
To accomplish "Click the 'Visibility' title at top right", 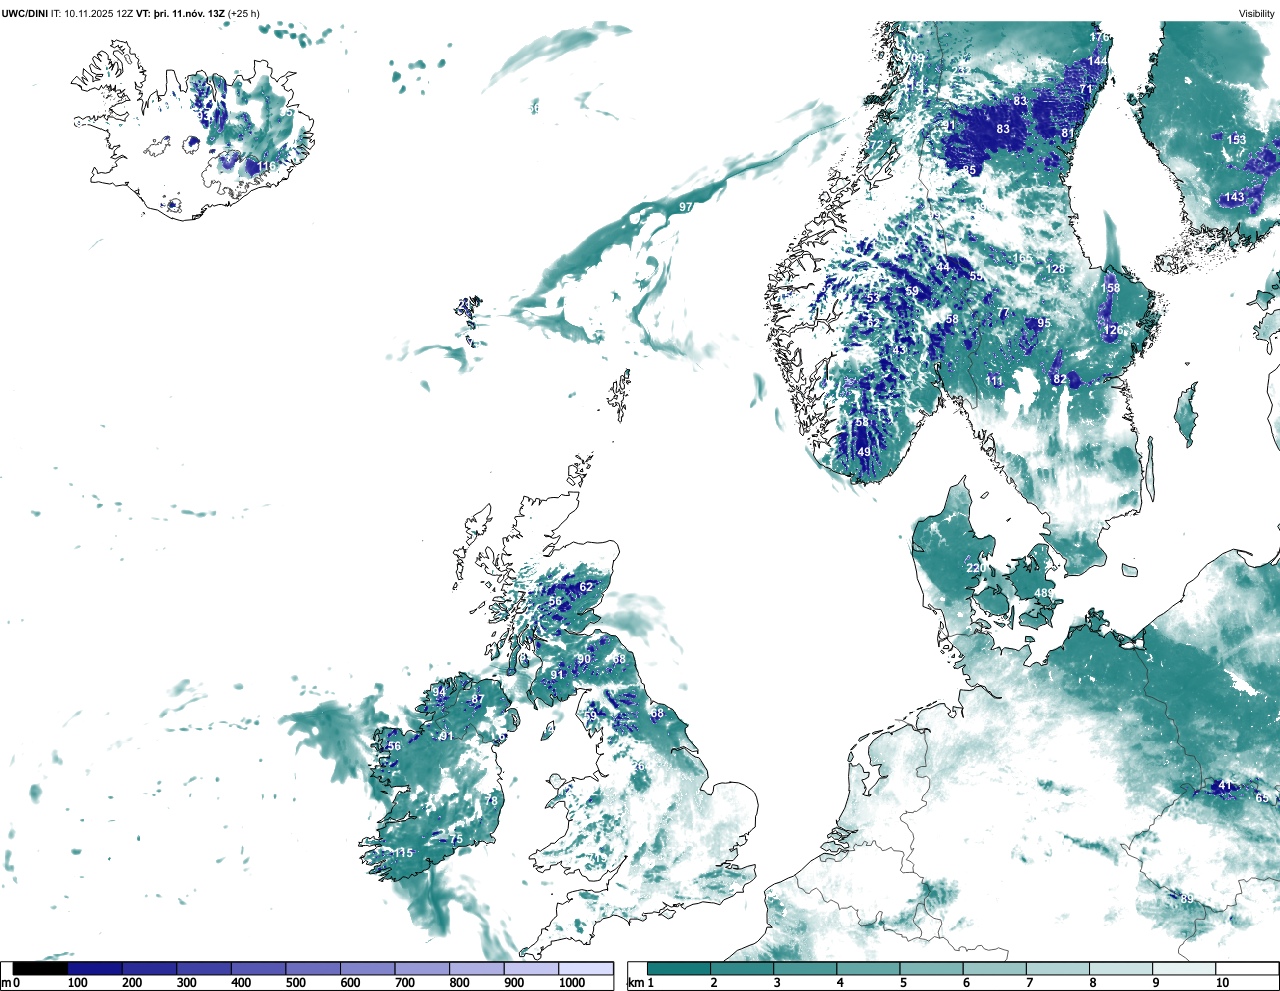I will pyautogui.click(x=1257, y=14).
